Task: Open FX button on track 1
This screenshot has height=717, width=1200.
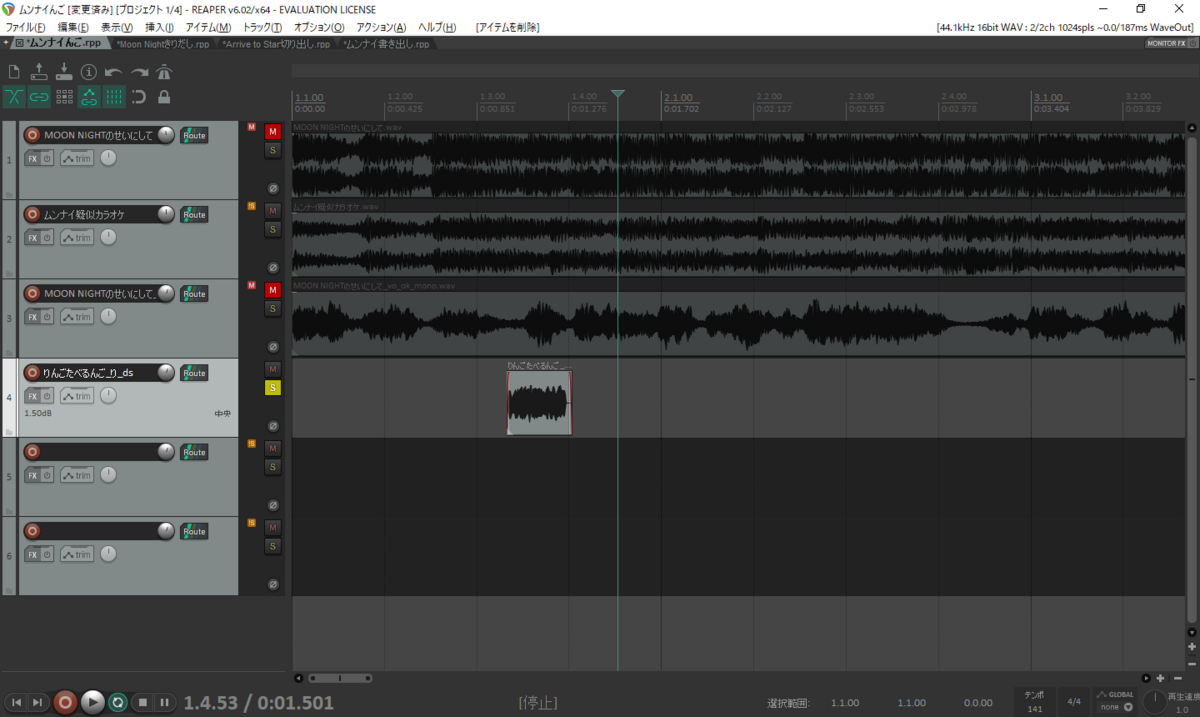Action: (32, 158)
